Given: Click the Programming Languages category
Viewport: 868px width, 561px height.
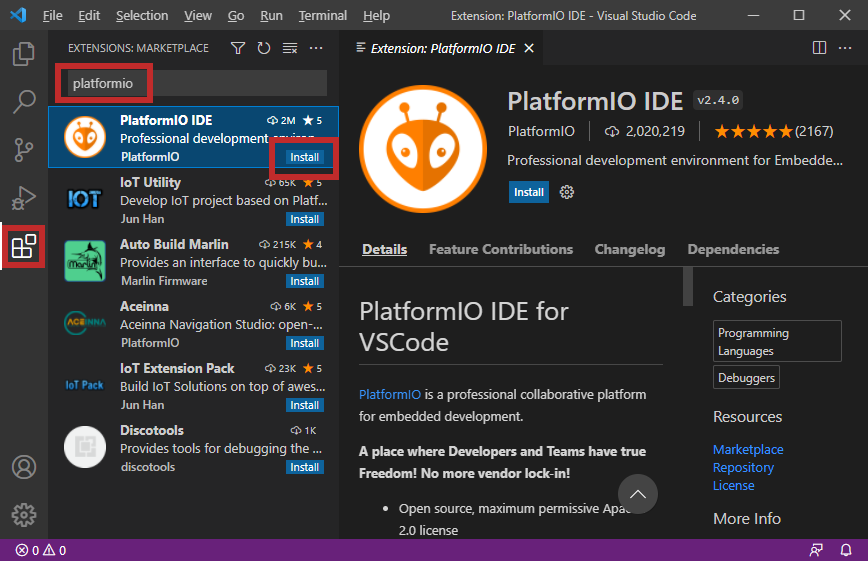Looking at the screenshot, I should 777,341.
